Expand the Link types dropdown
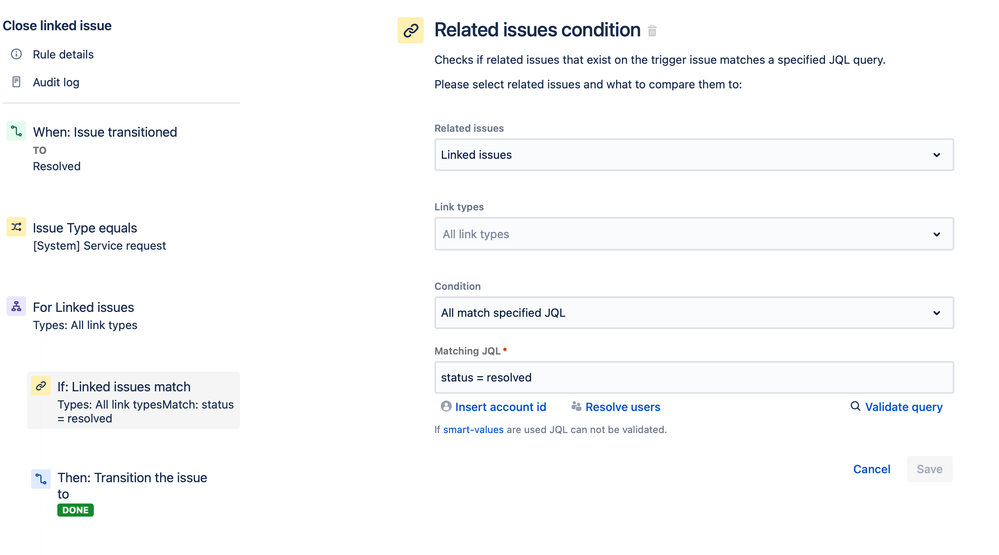Screen dimensions: 999x555 point(694,234)
